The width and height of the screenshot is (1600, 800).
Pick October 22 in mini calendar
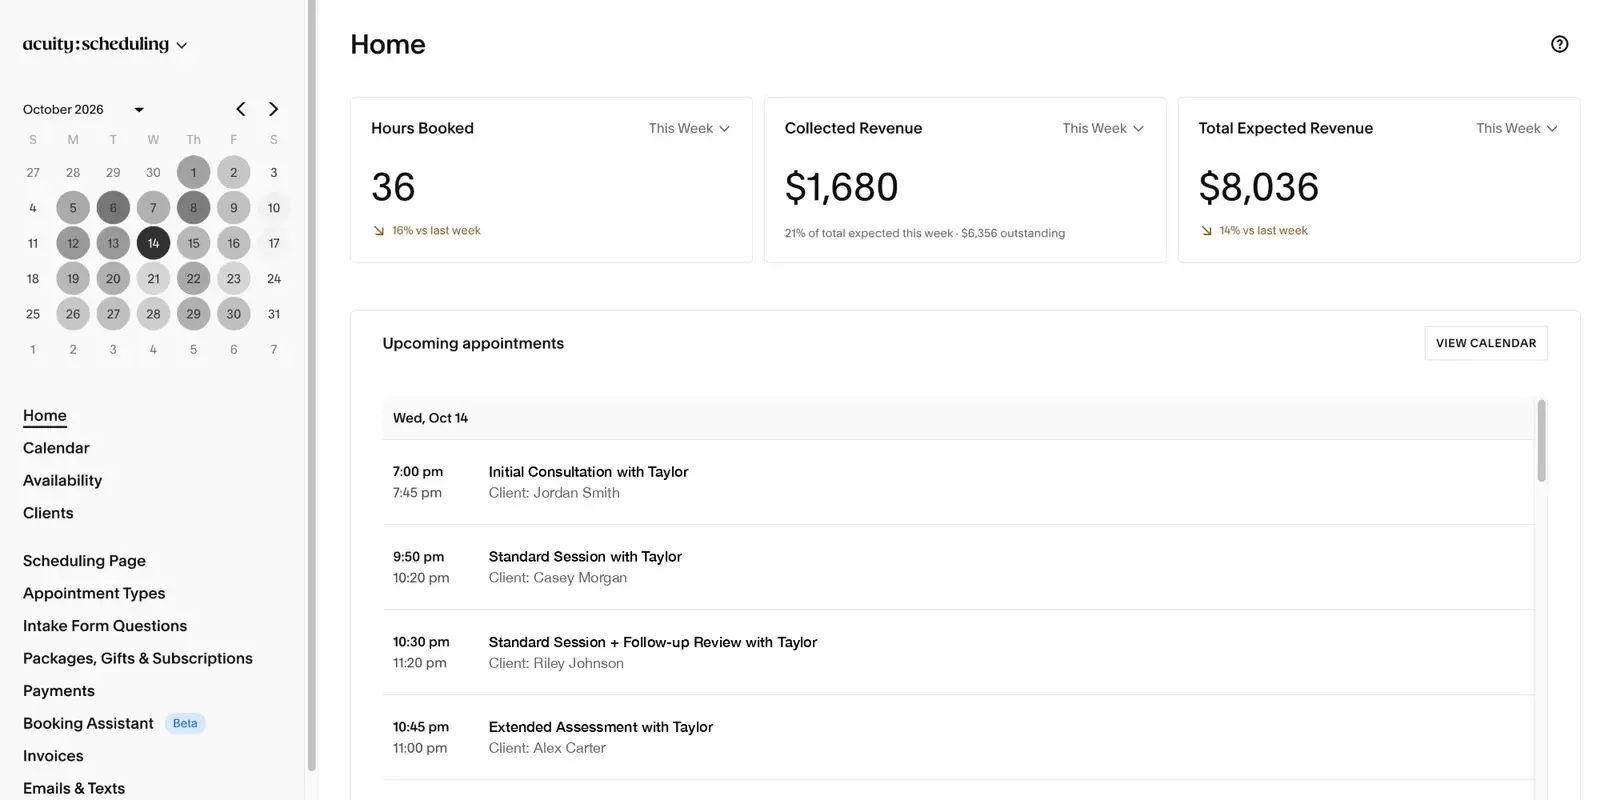(193, 278)
